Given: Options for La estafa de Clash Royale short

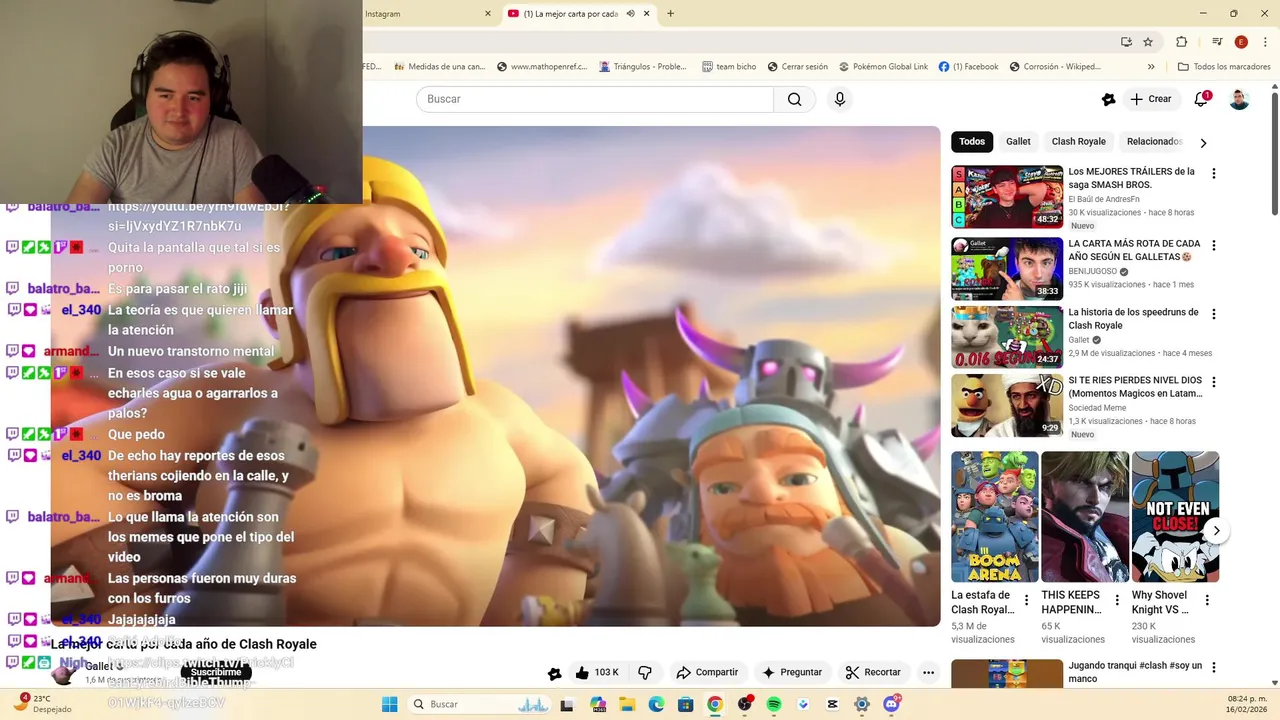Looking at the screenshot, I should (x=1026, y=600).
